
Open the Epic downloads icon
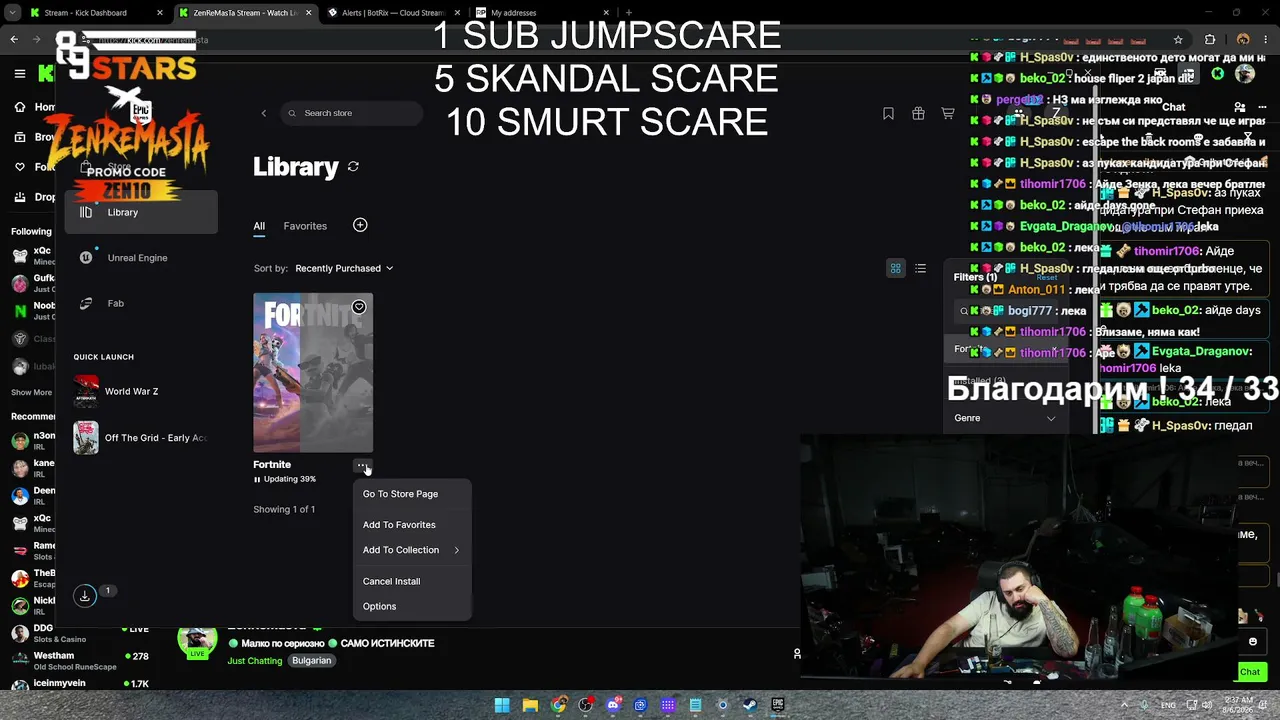coord(85,595)
